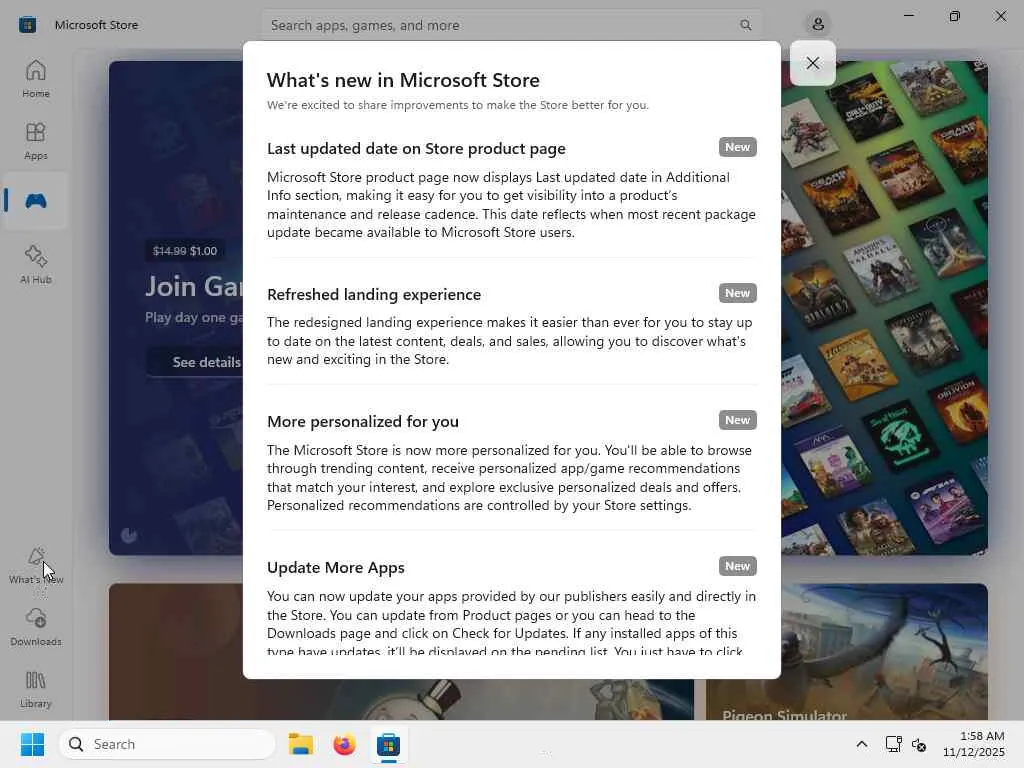Click the taskbar Search box
Image resolution: width=1024 pixels, height=768 pixels.
pyautogui.click(x=167, y=744)
